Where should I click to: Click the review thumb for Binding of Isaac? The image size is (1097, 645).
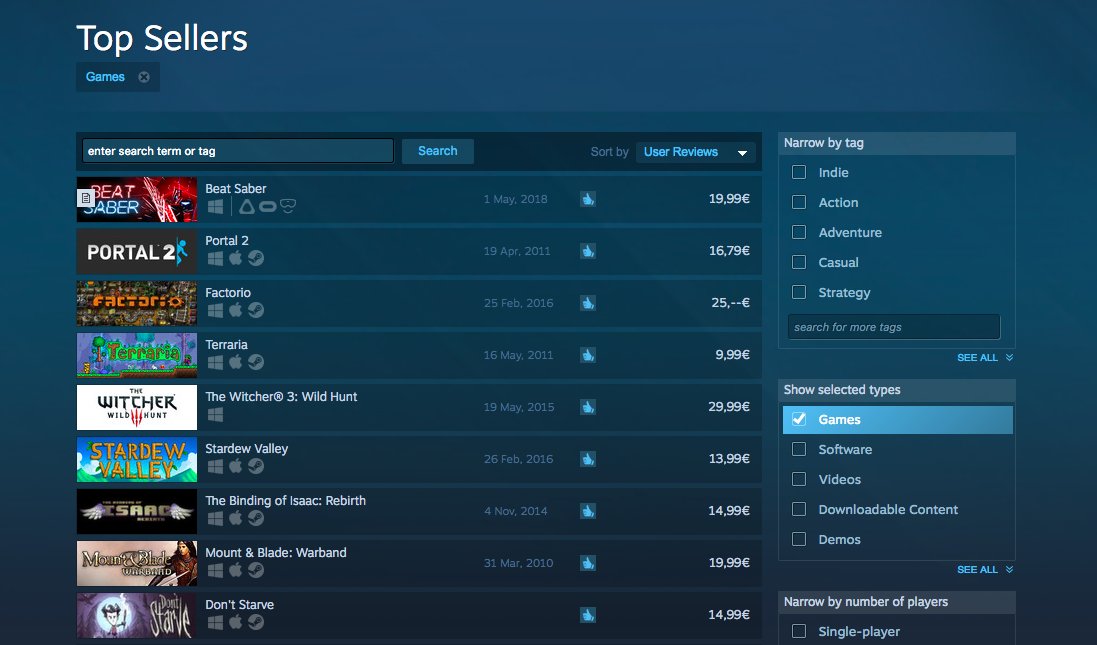[x=588, y=511]
